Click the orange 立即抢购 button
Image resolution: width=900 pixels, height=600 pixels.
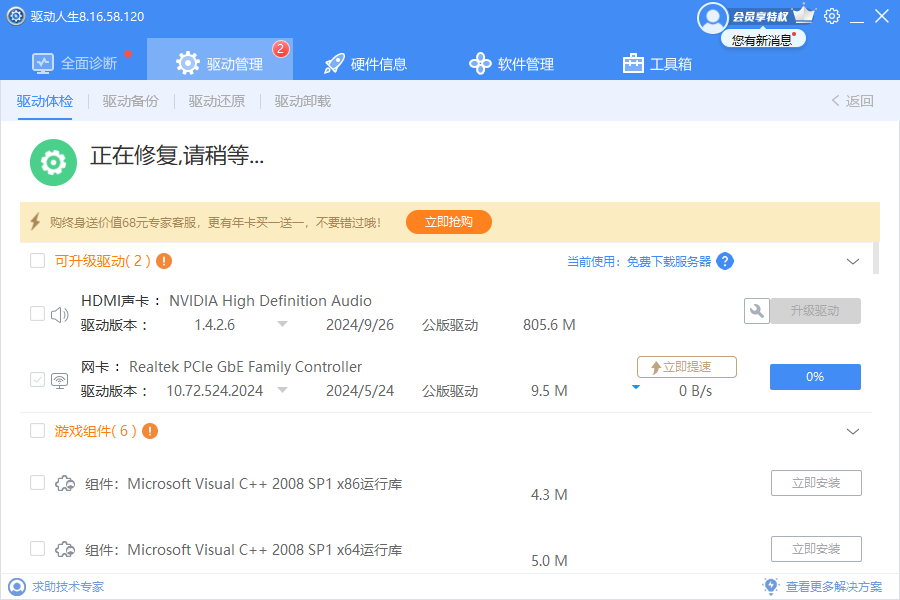coord(448,222)
